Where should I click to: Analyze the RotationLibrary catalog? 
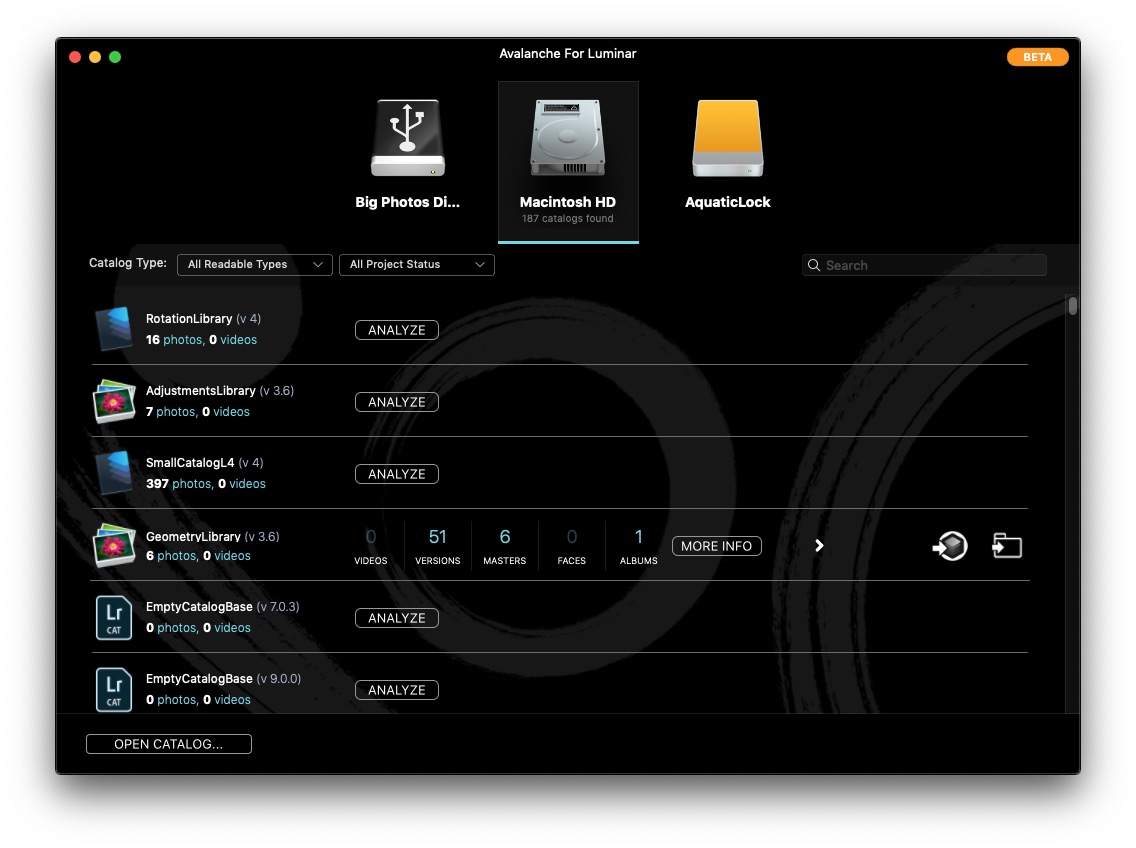tap(396, 330)
